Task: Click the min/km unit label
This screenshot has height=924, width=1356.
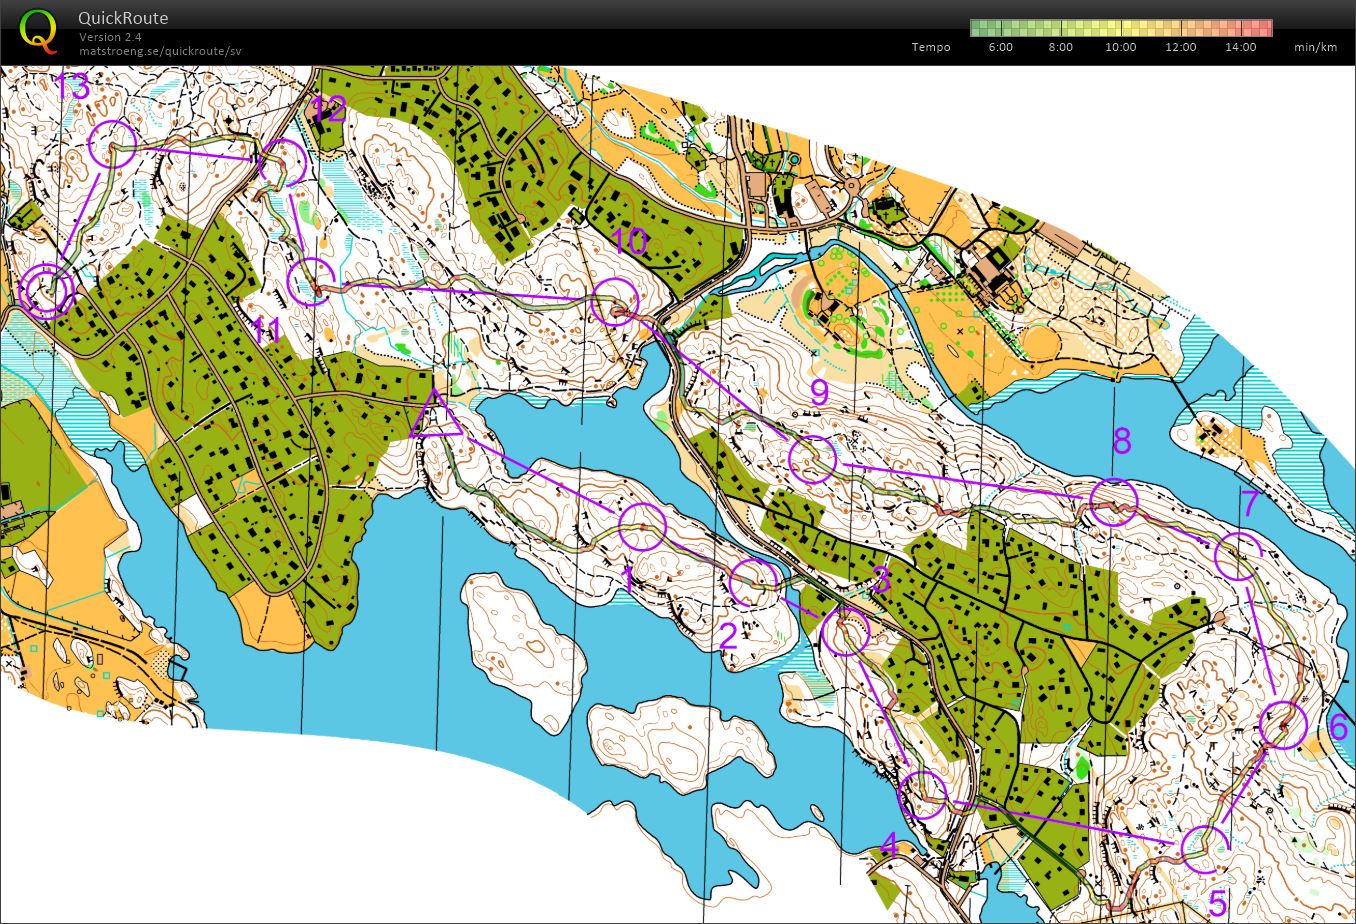Action: (x=1315, y=47)
